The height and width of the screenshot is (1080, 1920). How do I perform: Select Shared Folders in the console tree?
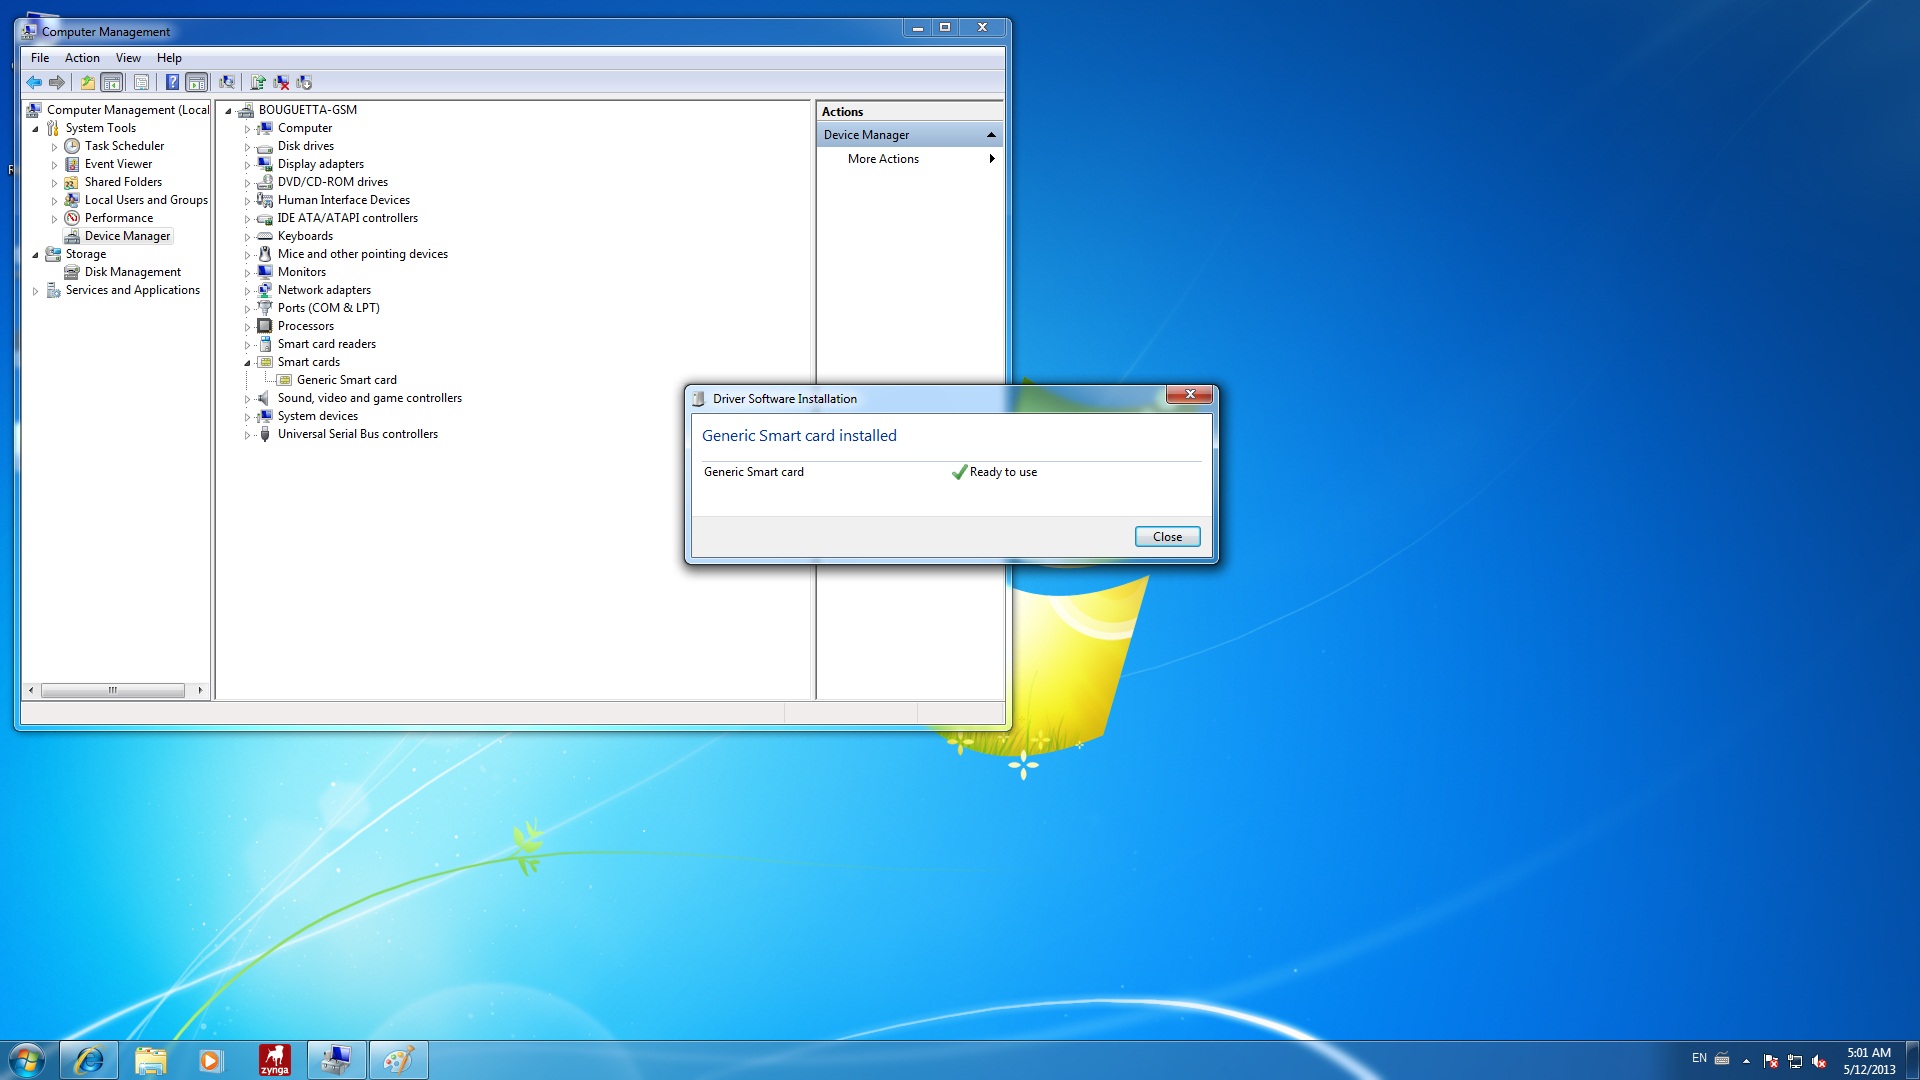pyautogui.click(x=123, y=182)
